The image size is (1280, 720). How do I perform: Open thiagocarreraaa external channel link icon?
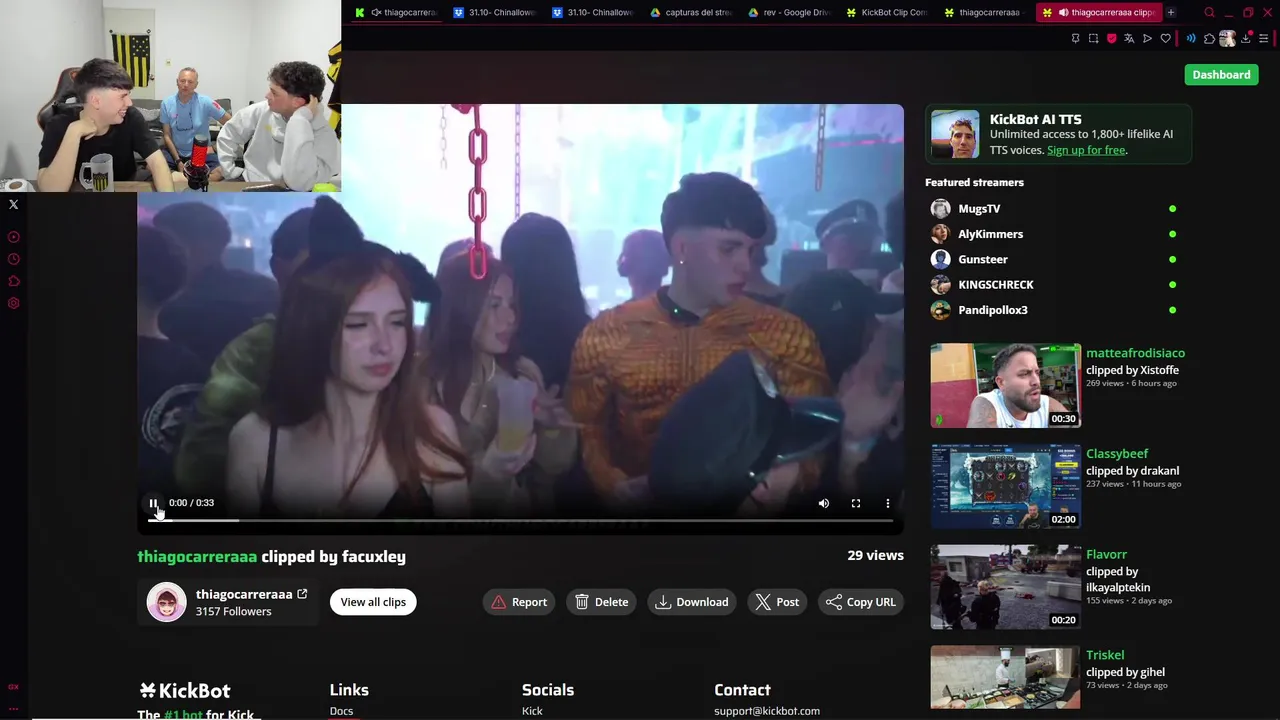(302, 594)
